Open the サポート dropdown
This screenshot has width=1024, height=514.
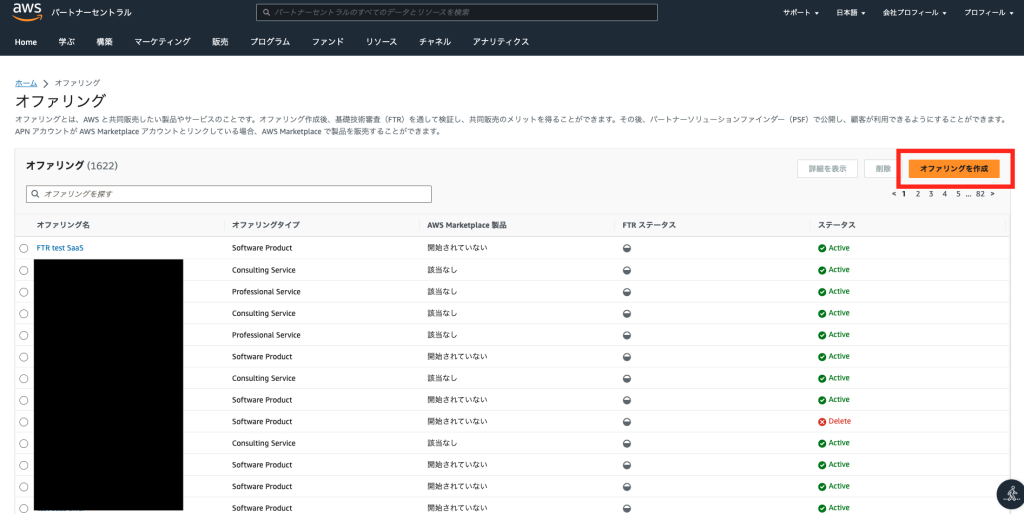(x=801, y=12)
